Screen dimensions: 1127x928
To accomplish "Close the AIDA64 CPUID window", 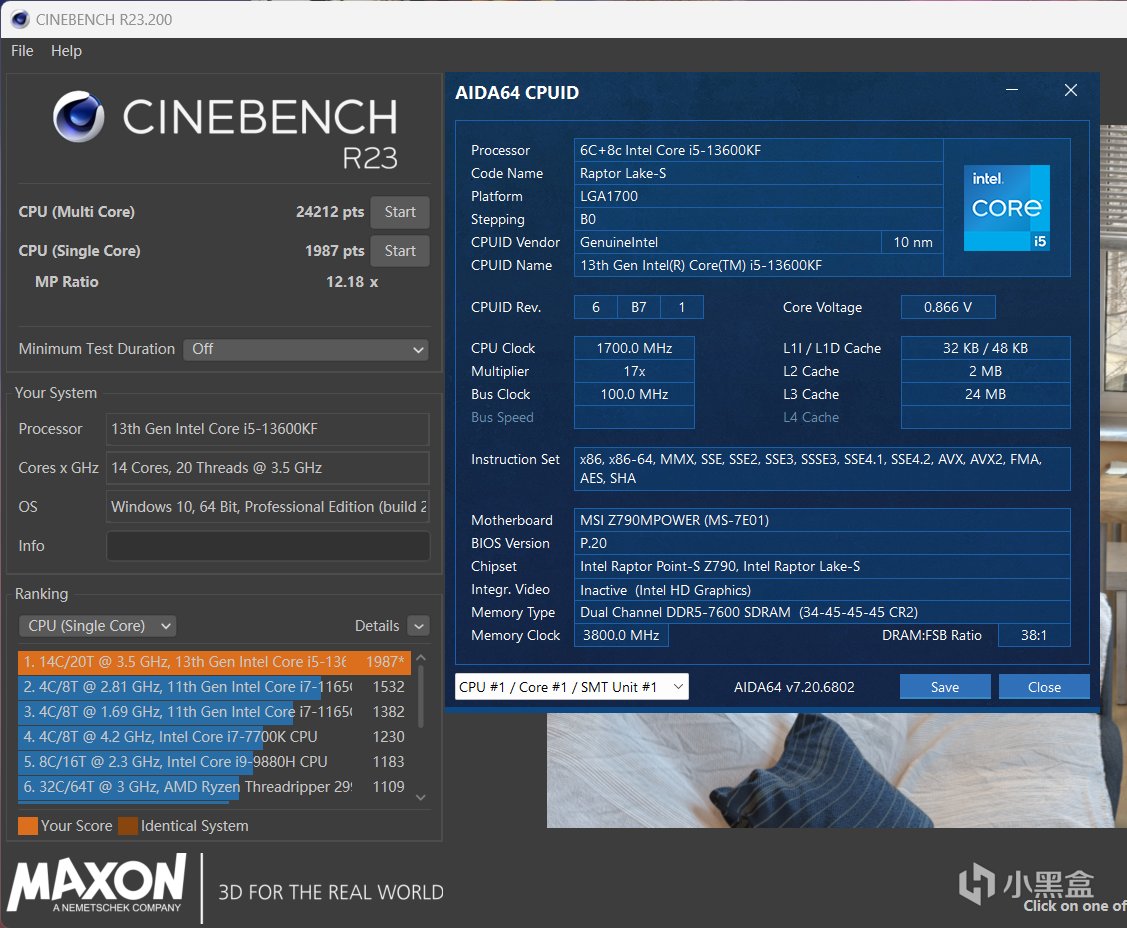I will click(x=1070, y=91).
